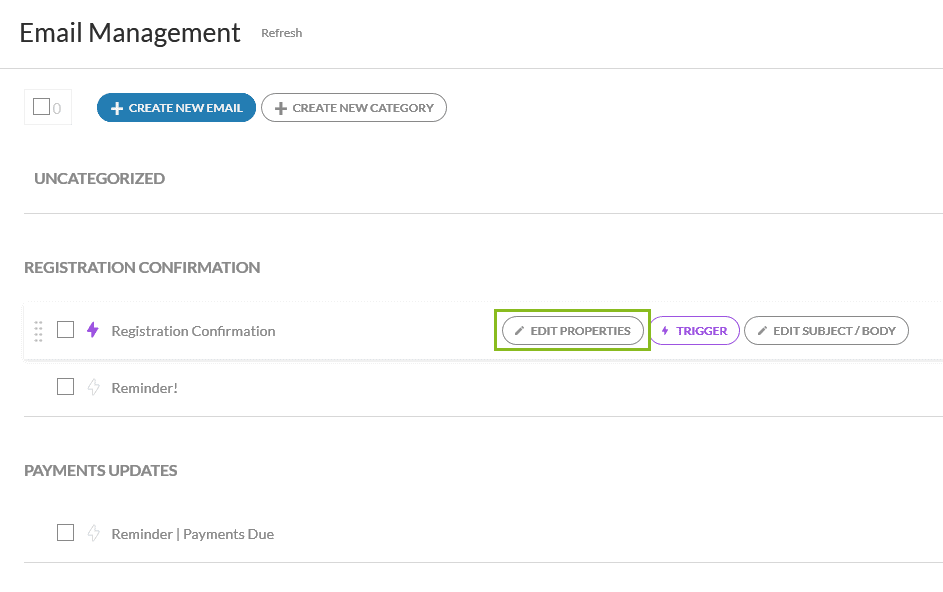Click the purple lightning icon for Registration Confirmation

coord(93,330)
